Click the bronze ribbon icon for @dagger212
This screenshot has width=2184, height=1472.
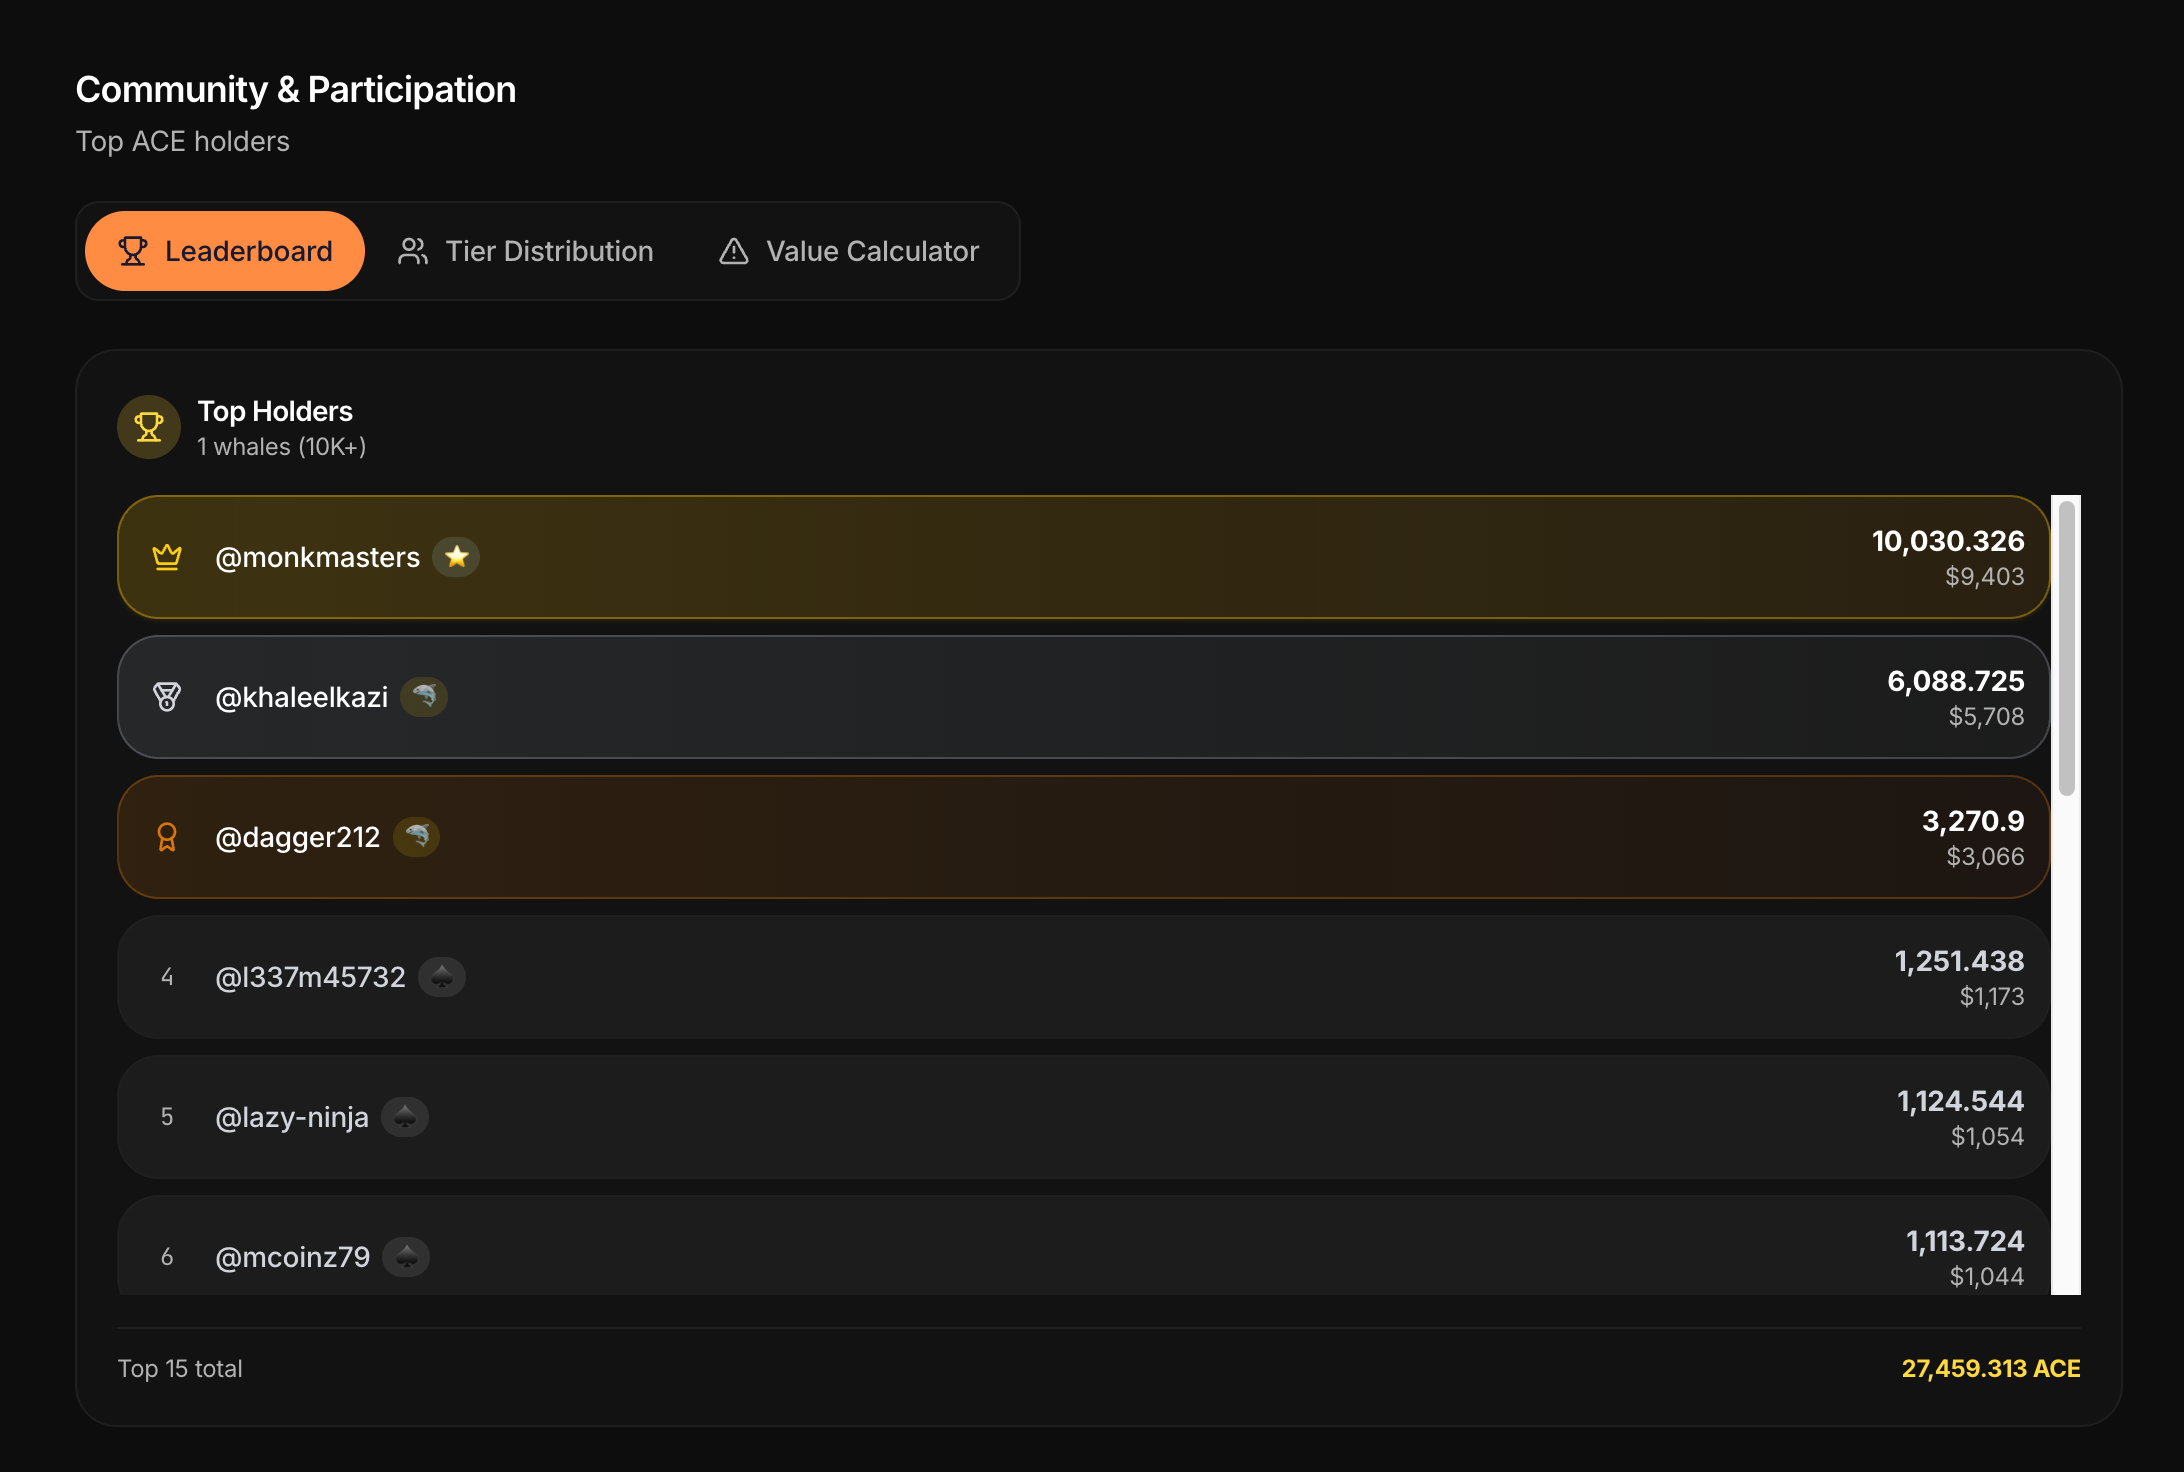pos(167,837)
